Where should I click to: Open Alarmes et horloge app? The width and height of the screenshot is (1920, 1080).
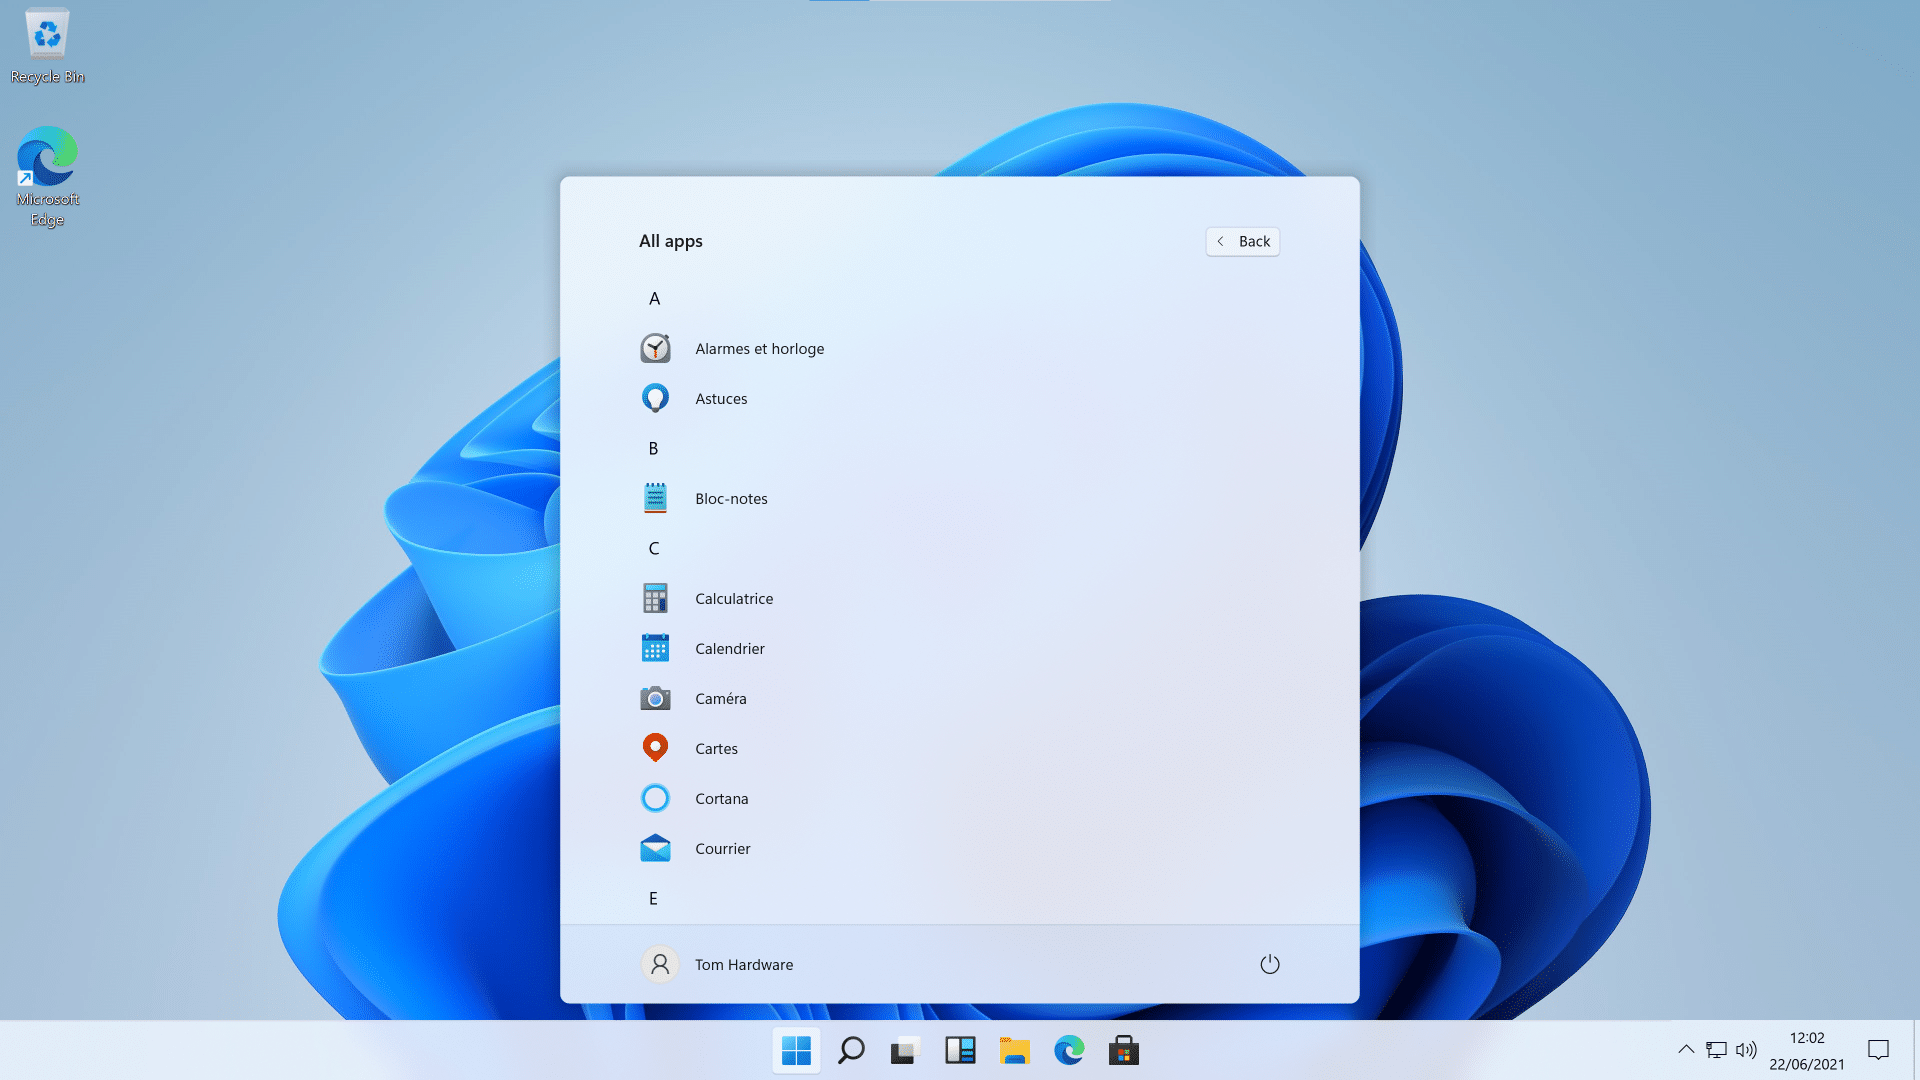click(759, 348)
